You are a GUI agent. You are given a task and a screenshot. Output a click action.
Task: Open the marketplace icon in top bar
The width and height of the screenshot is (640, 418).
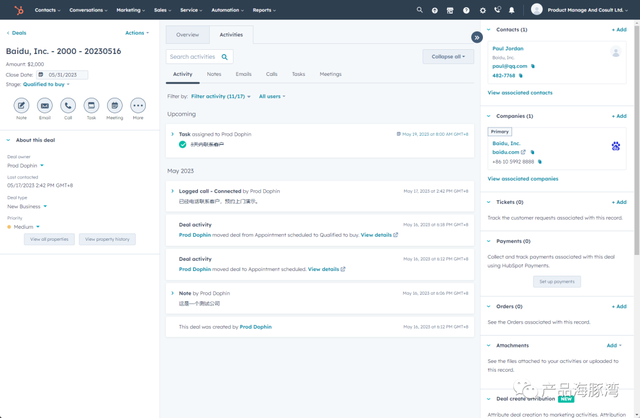(x=450, y=10)
